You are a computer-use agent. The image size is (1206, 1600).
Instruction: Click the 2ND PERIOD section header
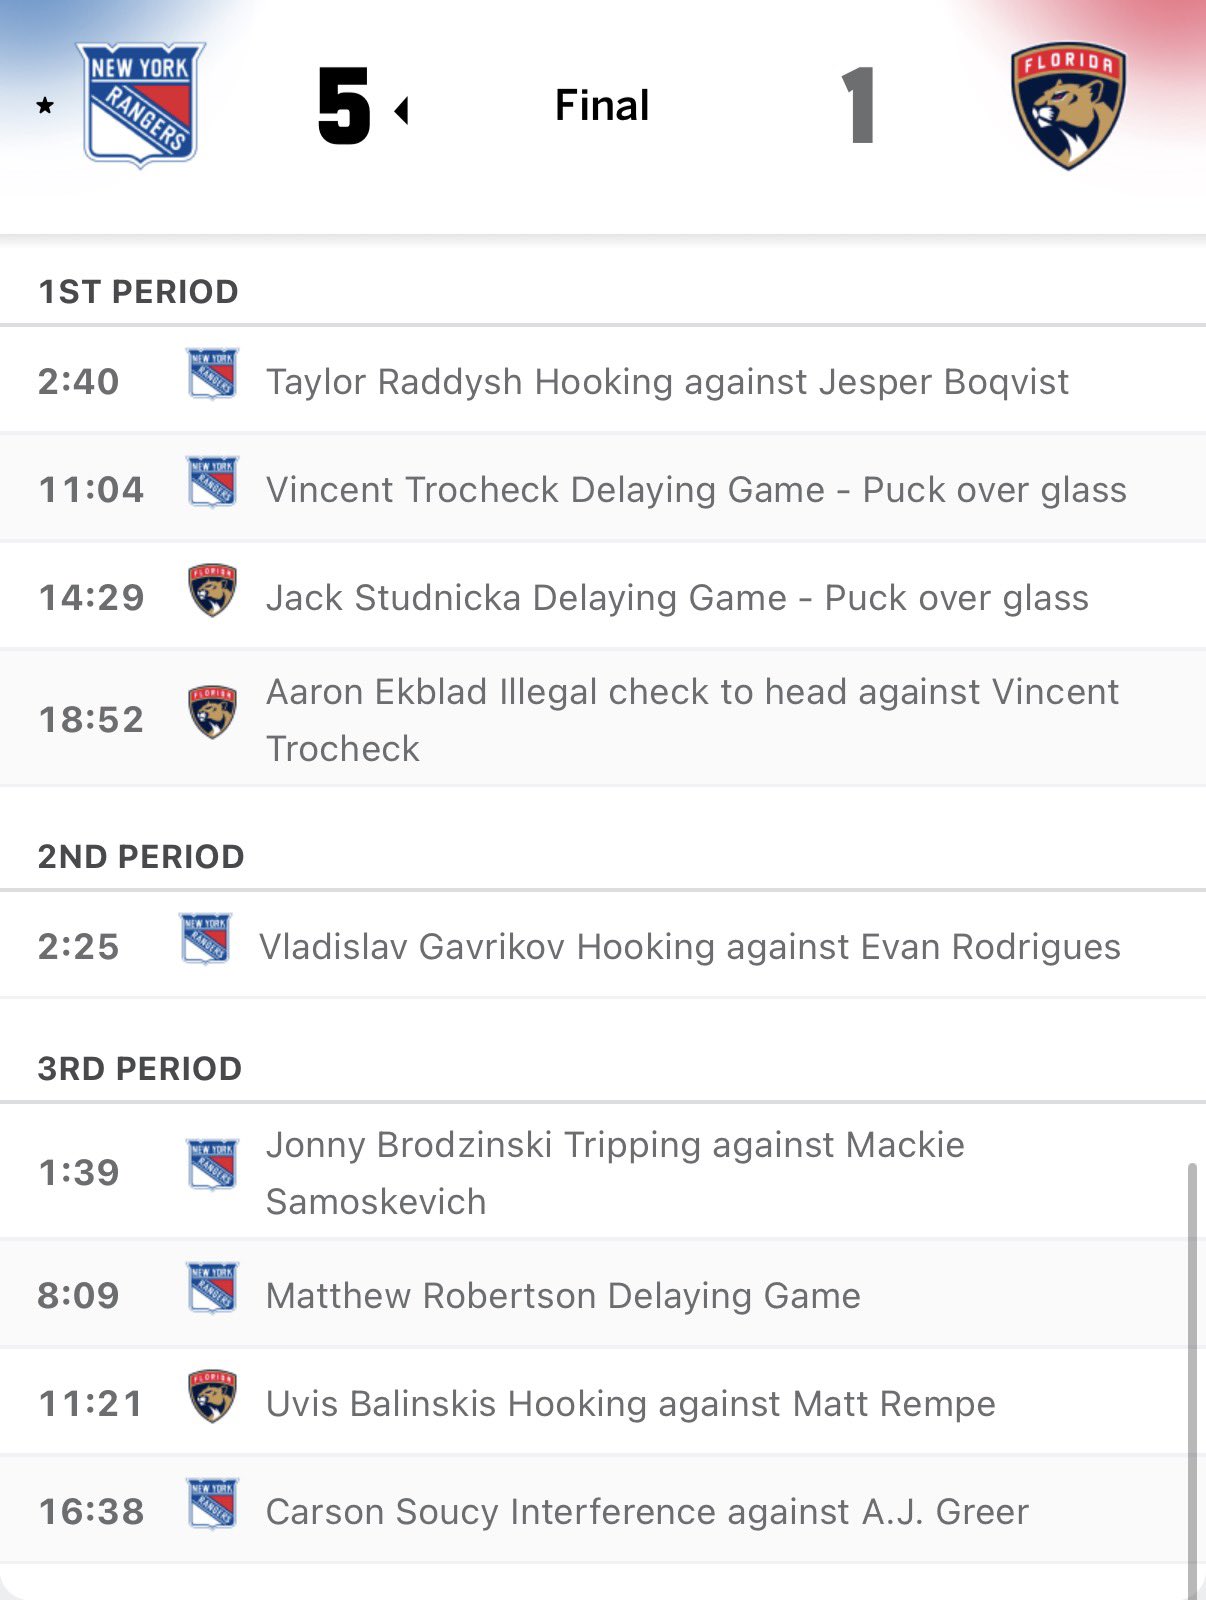tap(141, 857)
